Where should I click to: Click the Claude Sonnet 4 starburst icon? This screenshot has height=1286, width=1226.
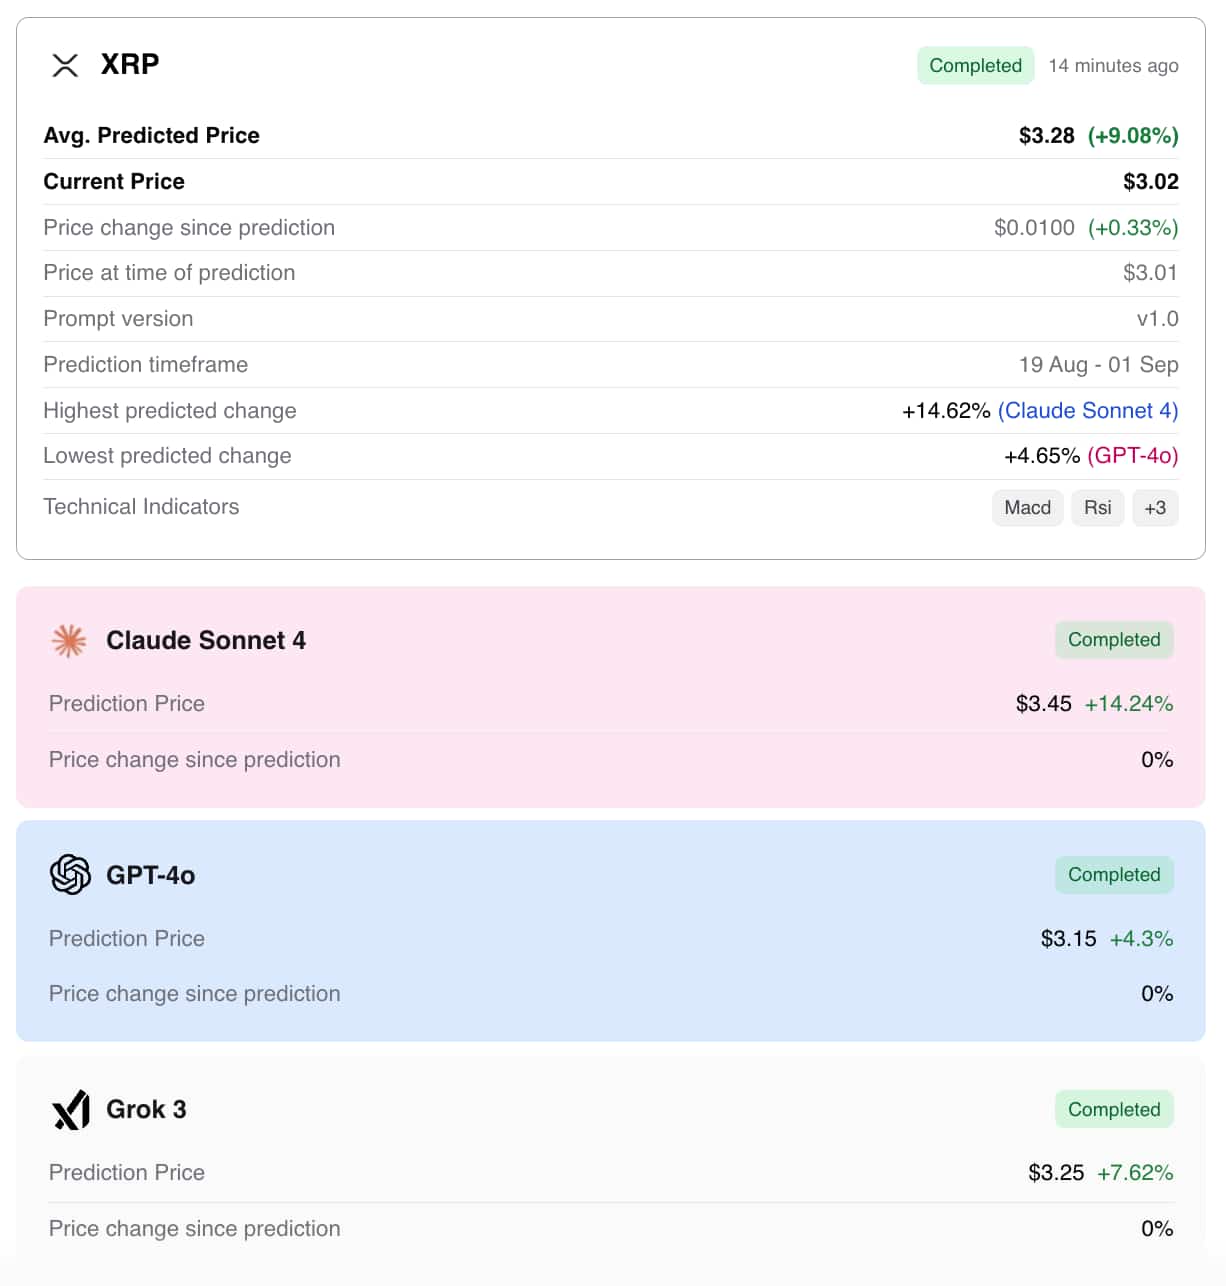69,641
